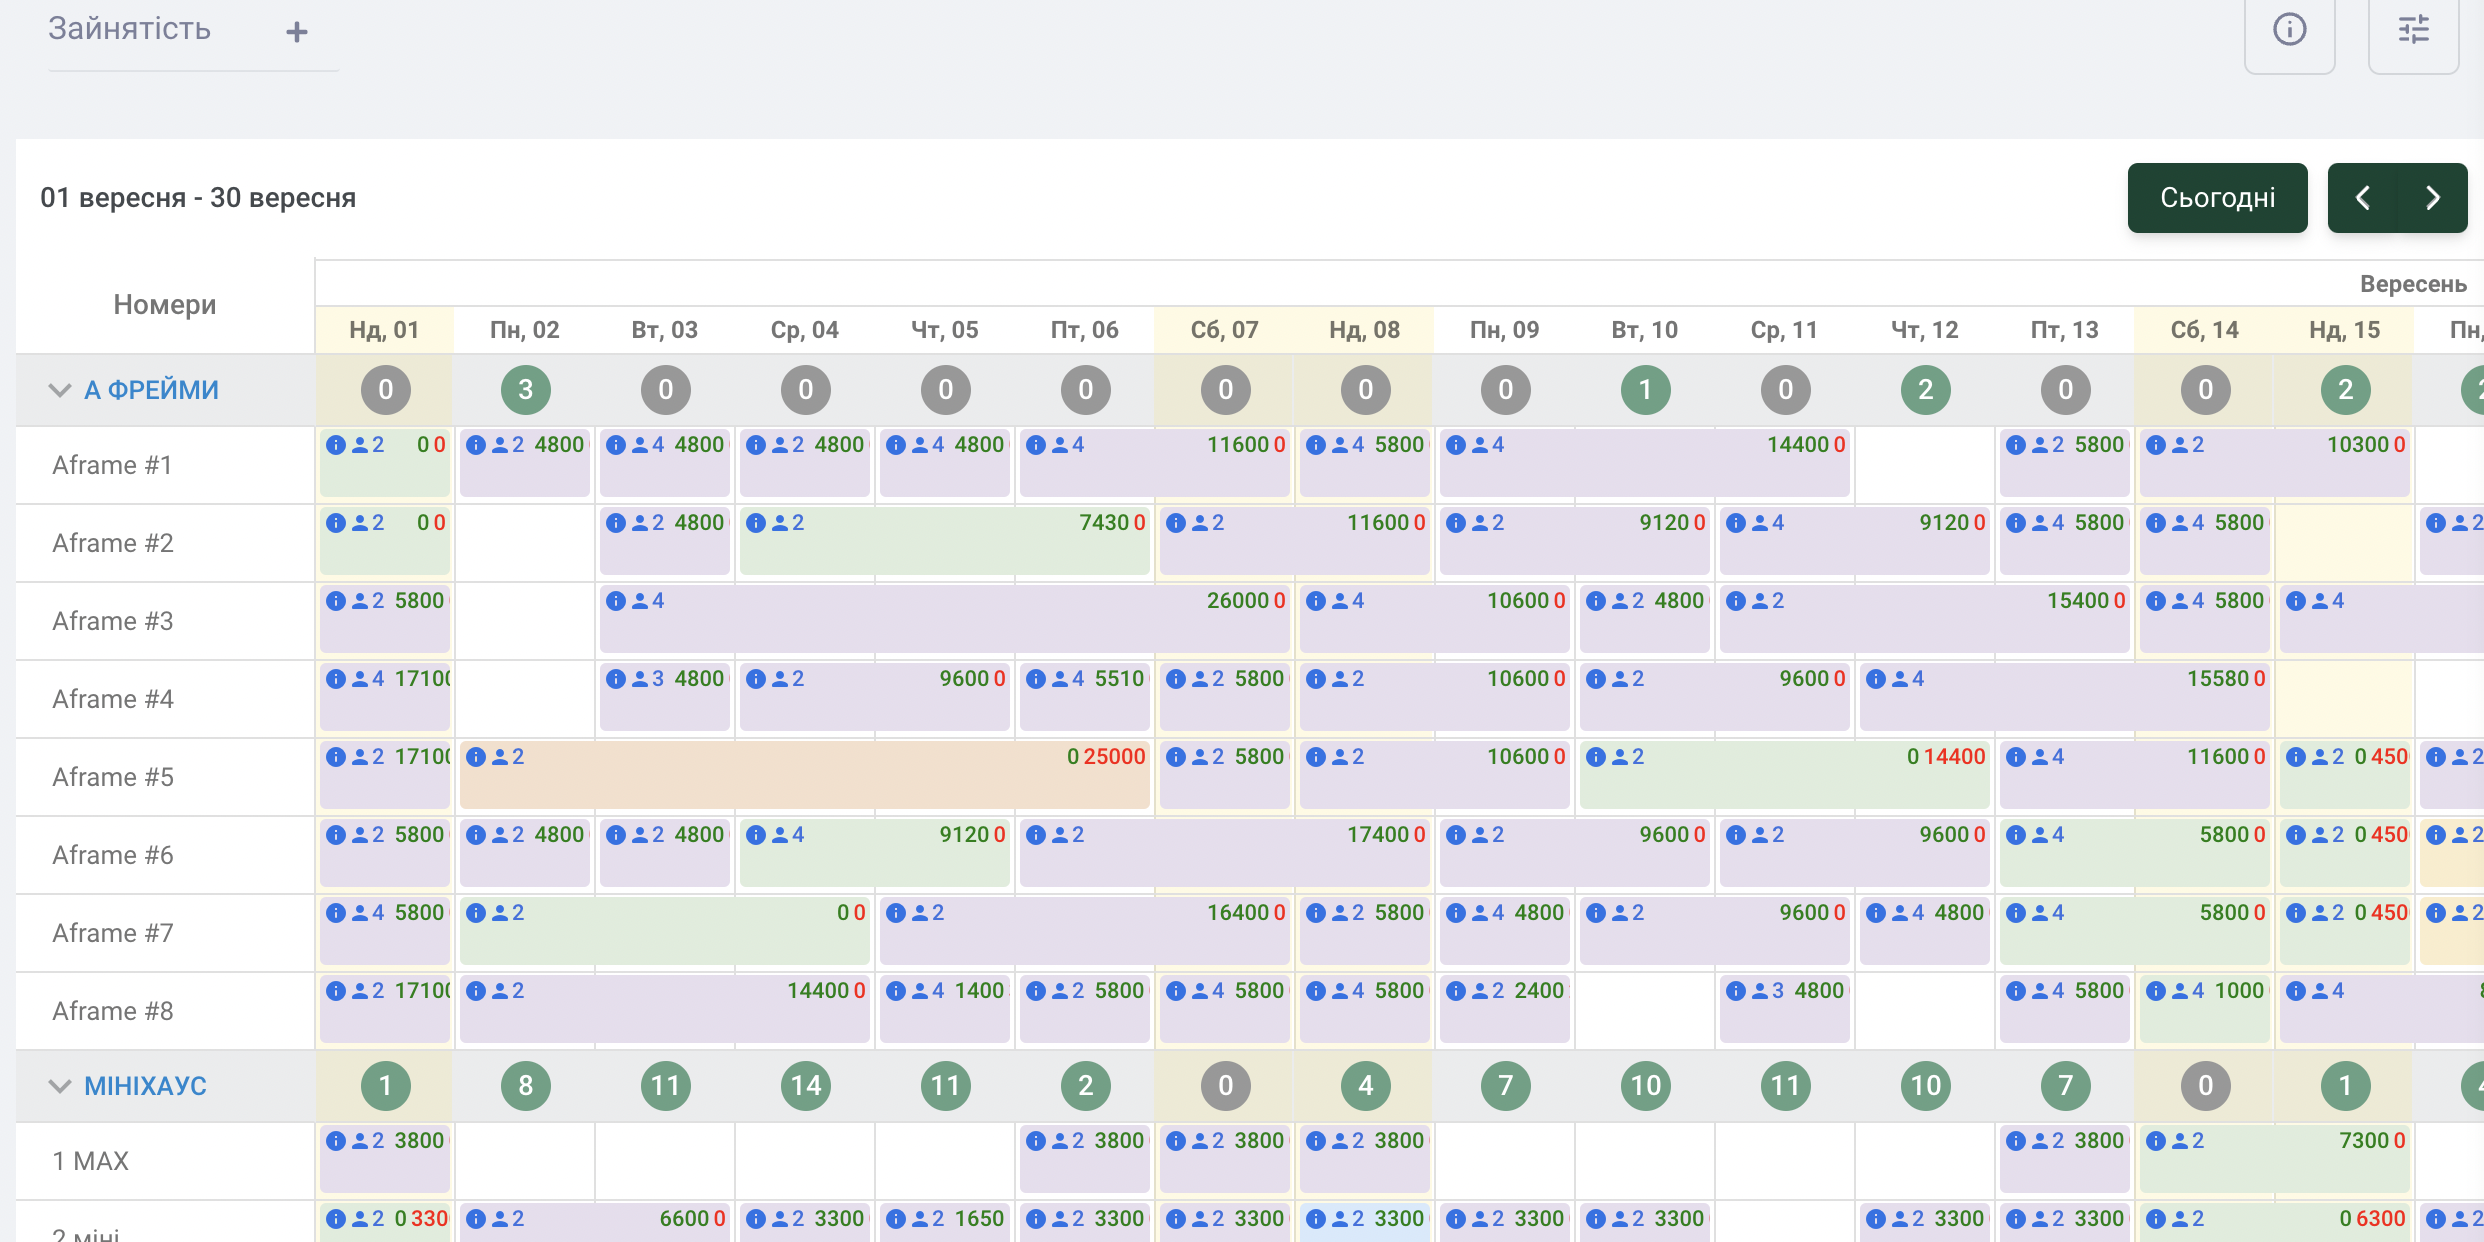Click empty Aframe #1 cell on Чт 12
The height and width of the screenshot is (1242, 2484).
tap(1925, 465)
